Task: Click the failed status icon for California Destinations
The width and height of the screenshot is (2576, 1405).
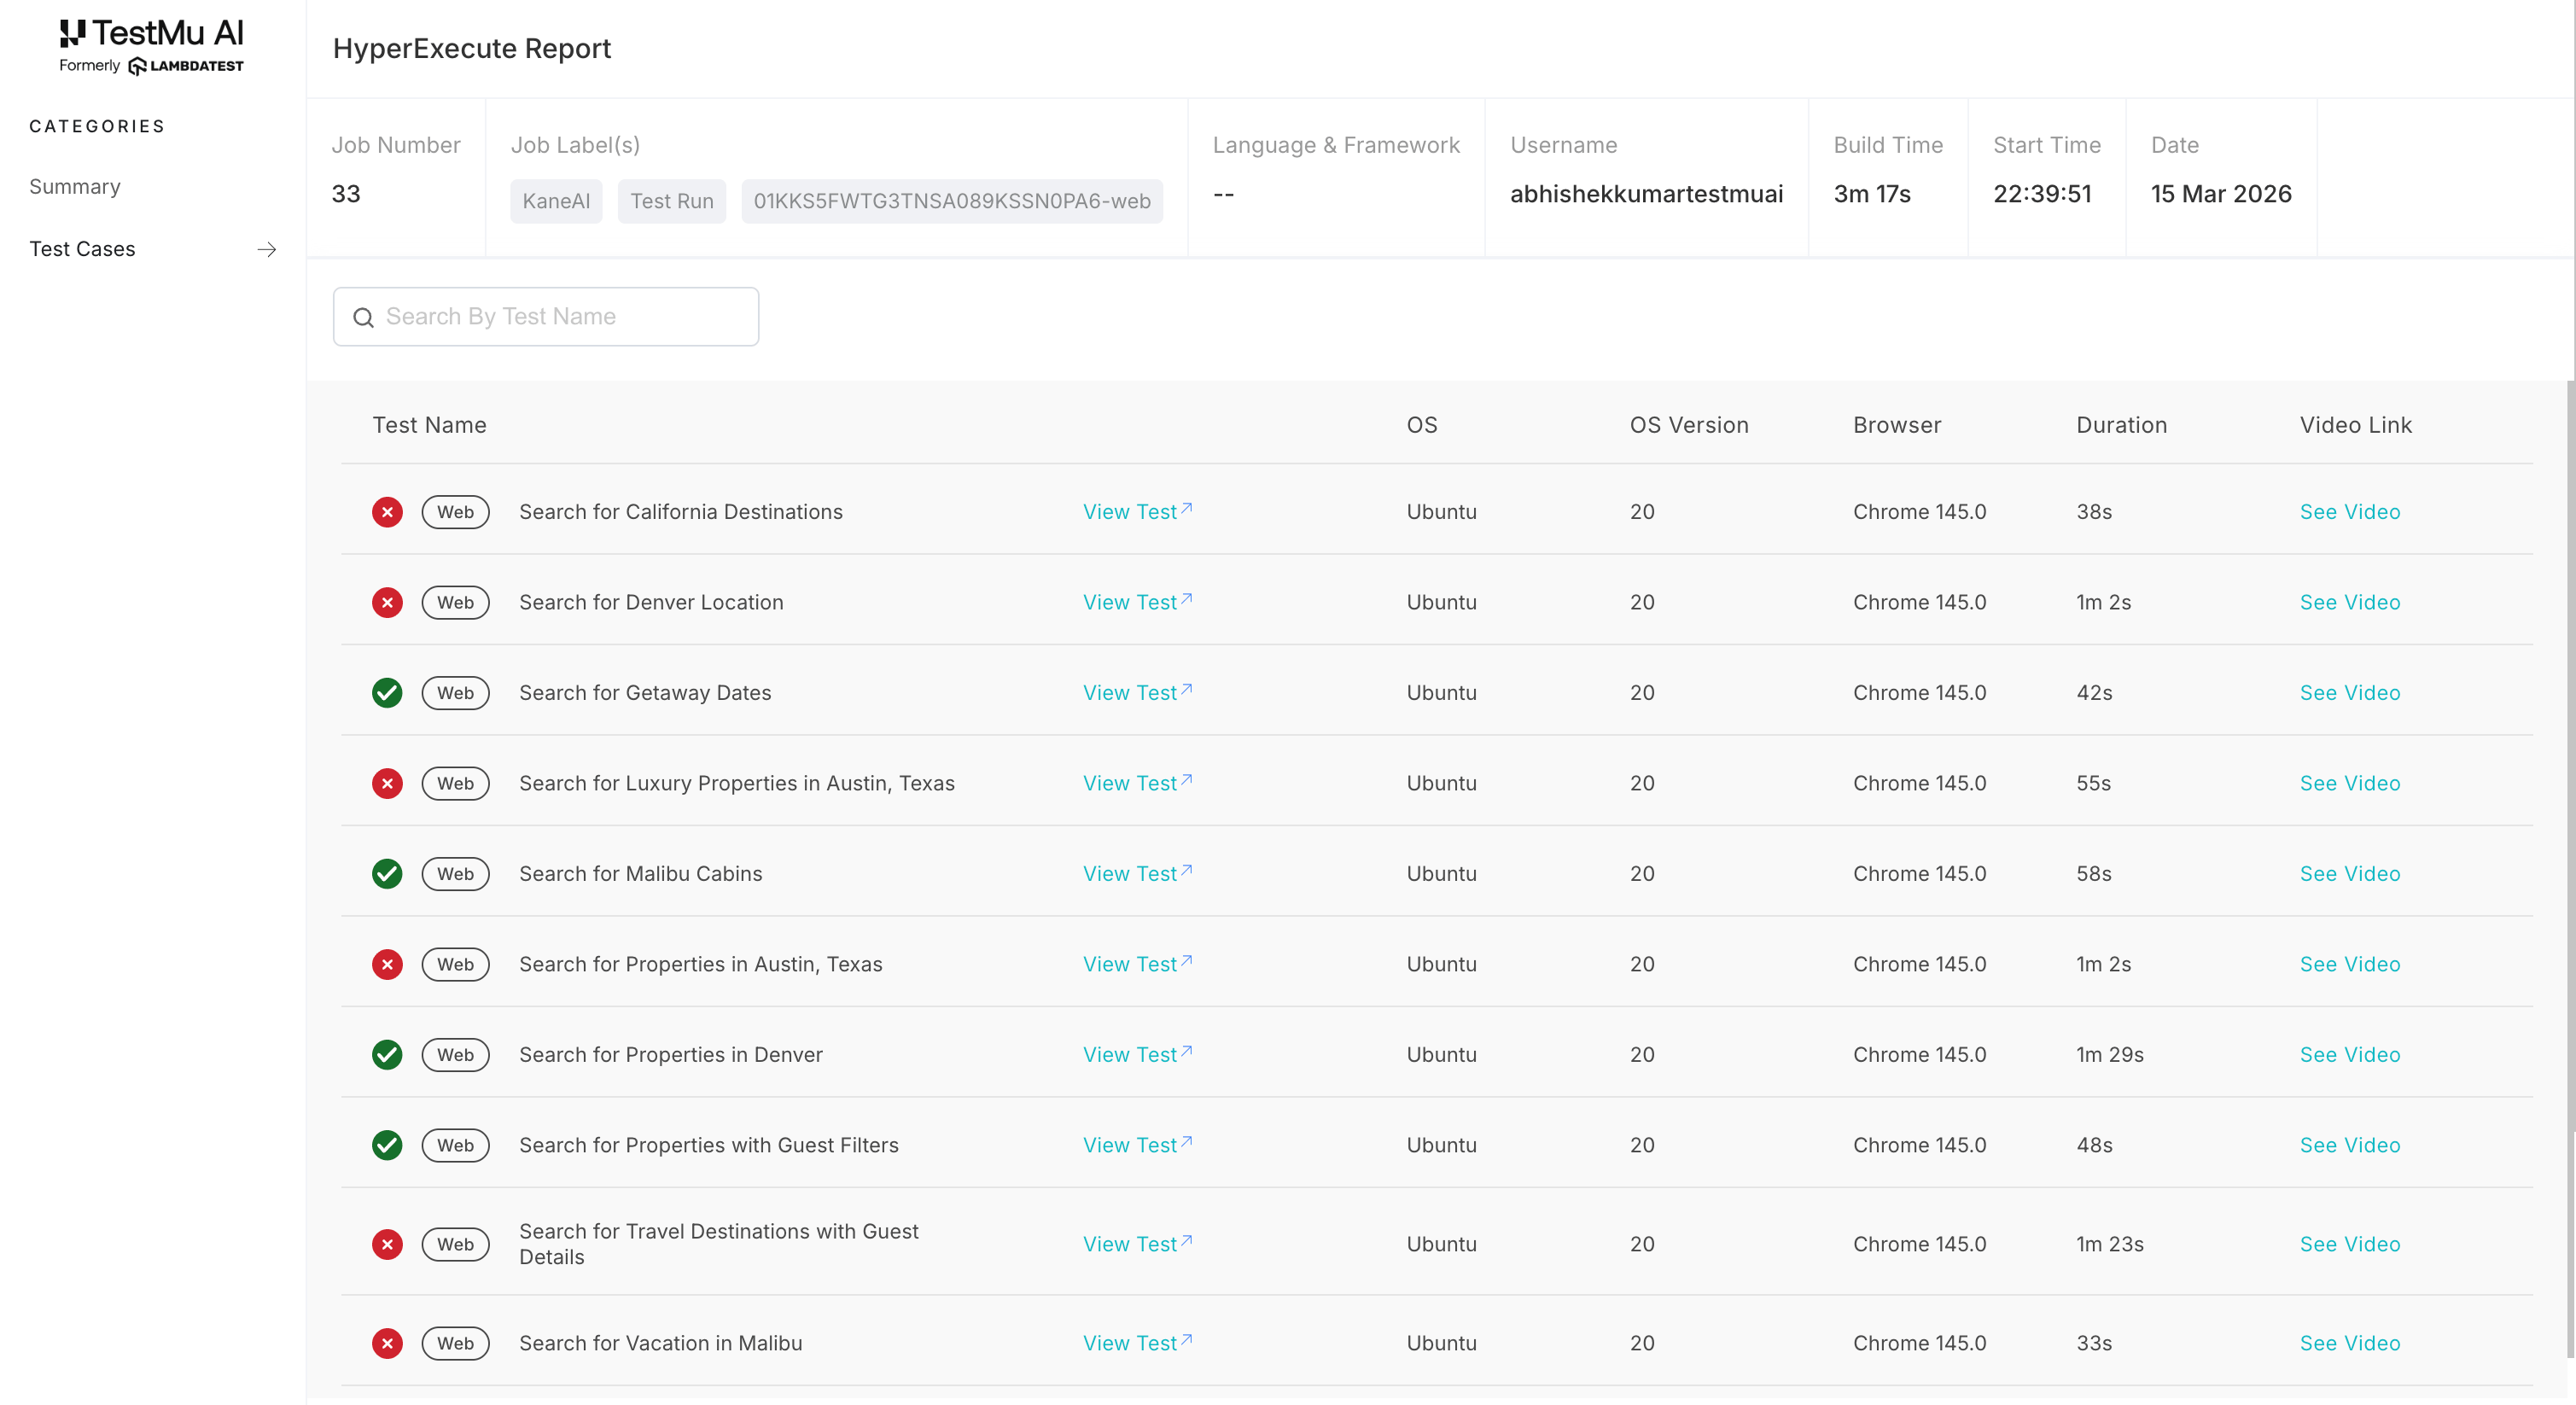Action: pyautogui.click(x=387, y=512)
